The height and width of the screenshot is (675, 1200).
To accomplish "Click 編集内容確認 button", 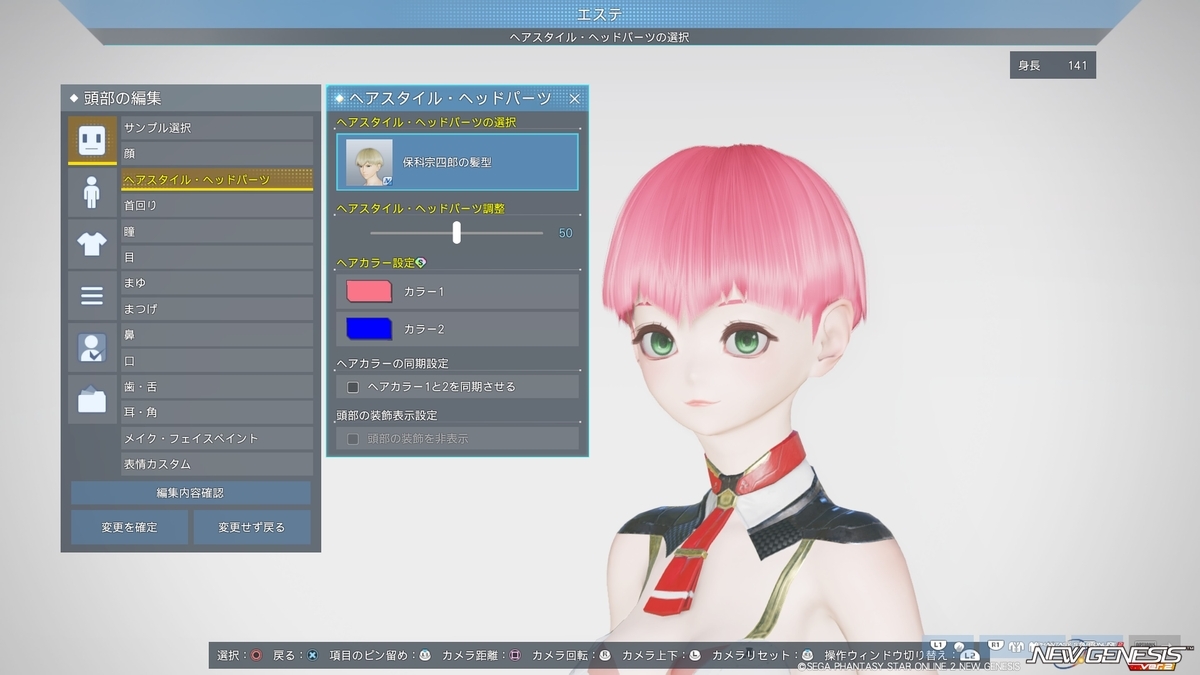I will click(x=191, y=493).
